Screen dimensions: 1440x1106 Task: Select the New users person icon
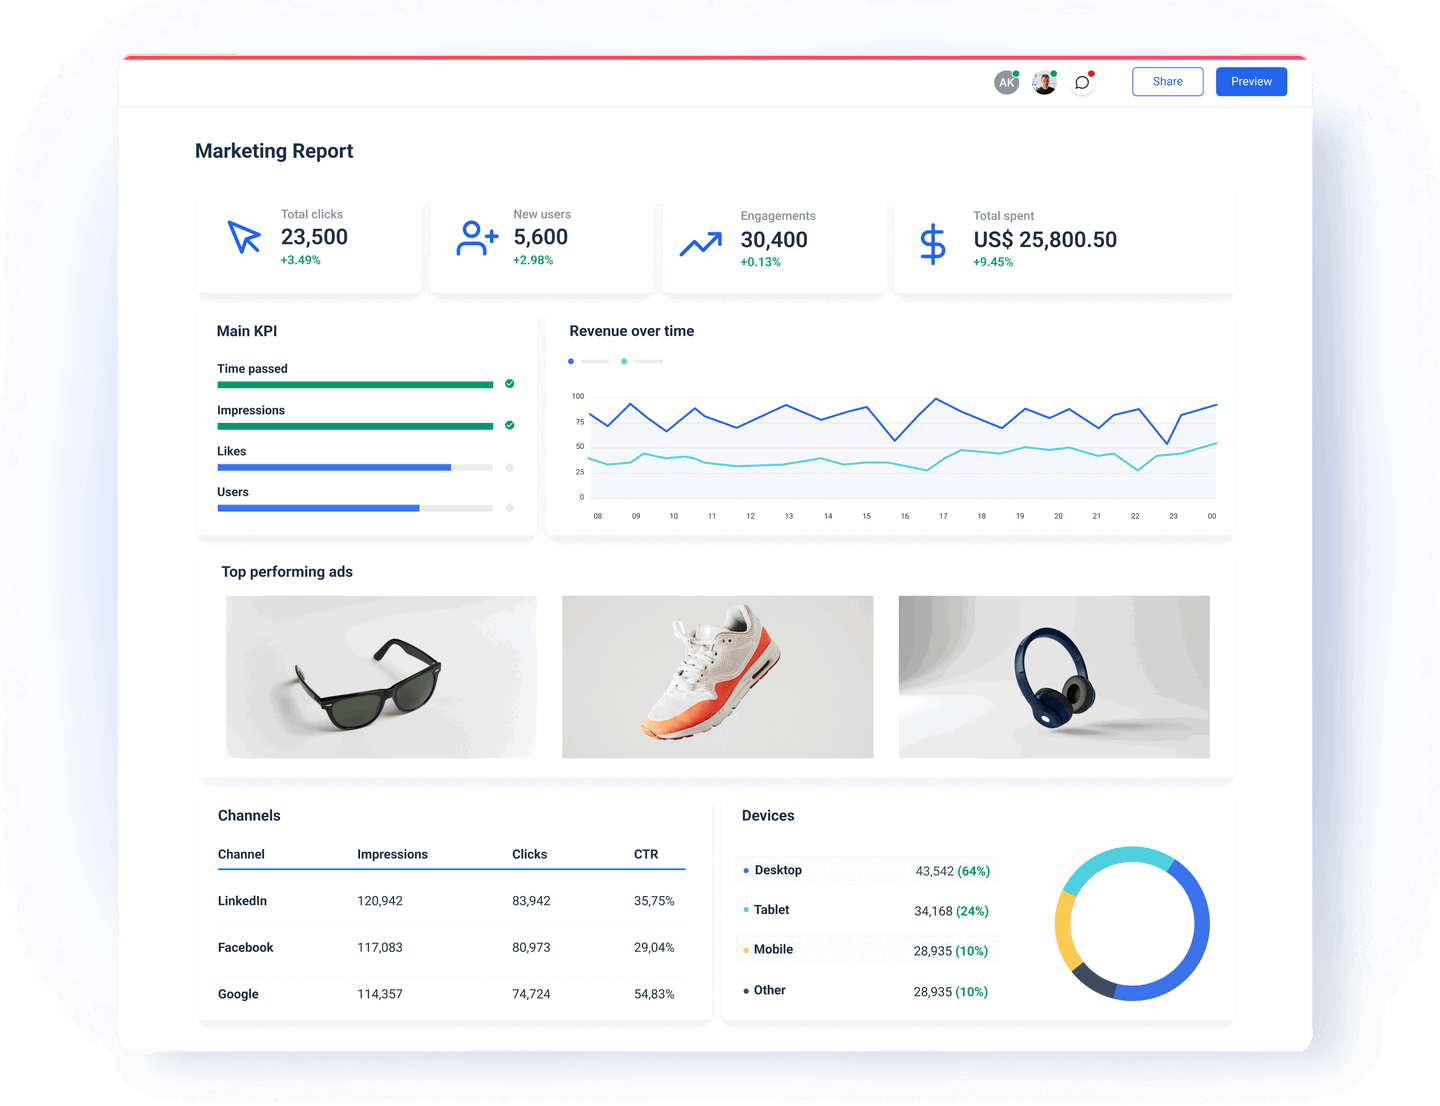tap(477, 238)
